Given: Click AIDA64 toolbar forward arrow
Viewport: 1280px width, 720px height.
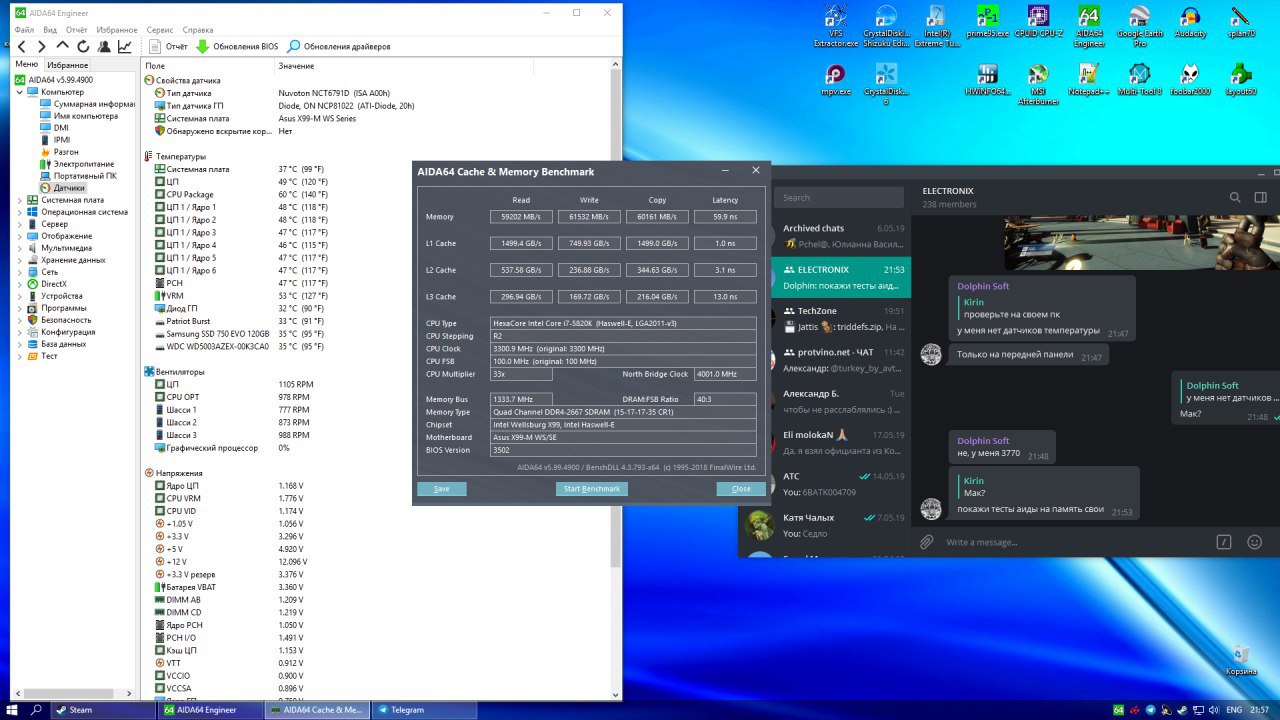Looking at the screenshot, I should (x=41, y=46).
